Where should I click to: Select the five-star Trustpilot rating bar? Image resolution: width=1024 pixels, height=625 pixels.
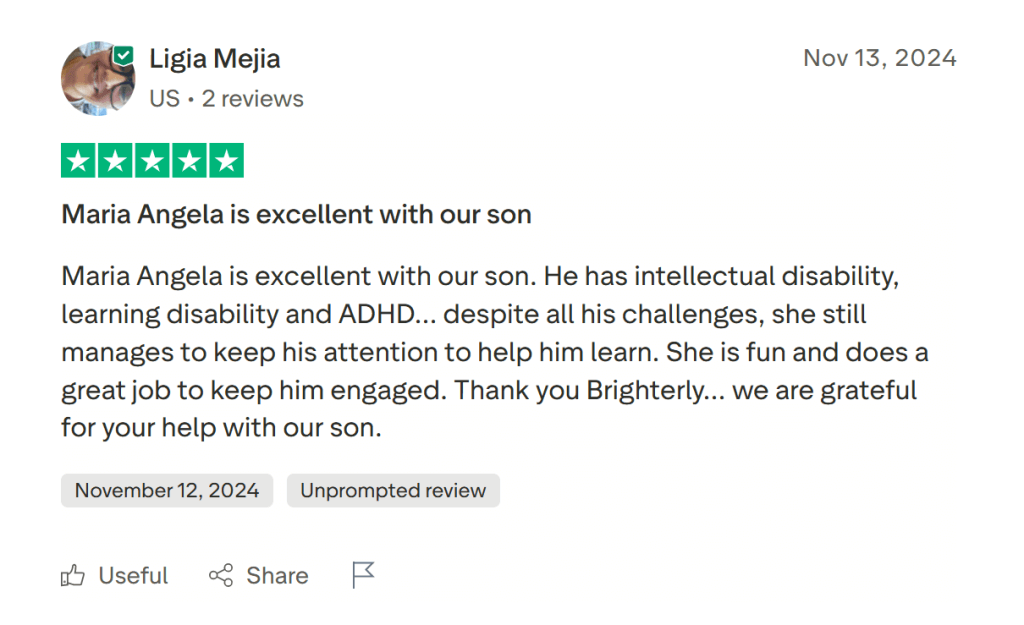point(152,159)
